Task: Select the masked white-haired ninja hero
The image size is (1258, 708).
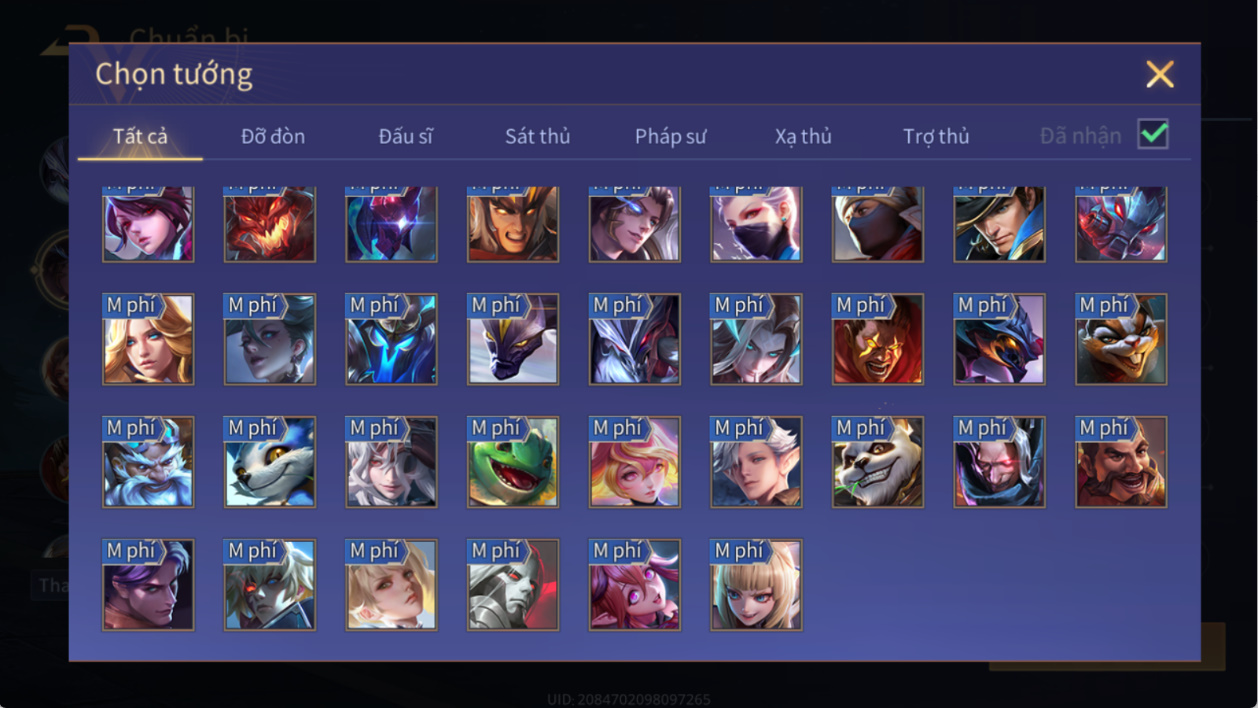Action: (x=756, y=224)
